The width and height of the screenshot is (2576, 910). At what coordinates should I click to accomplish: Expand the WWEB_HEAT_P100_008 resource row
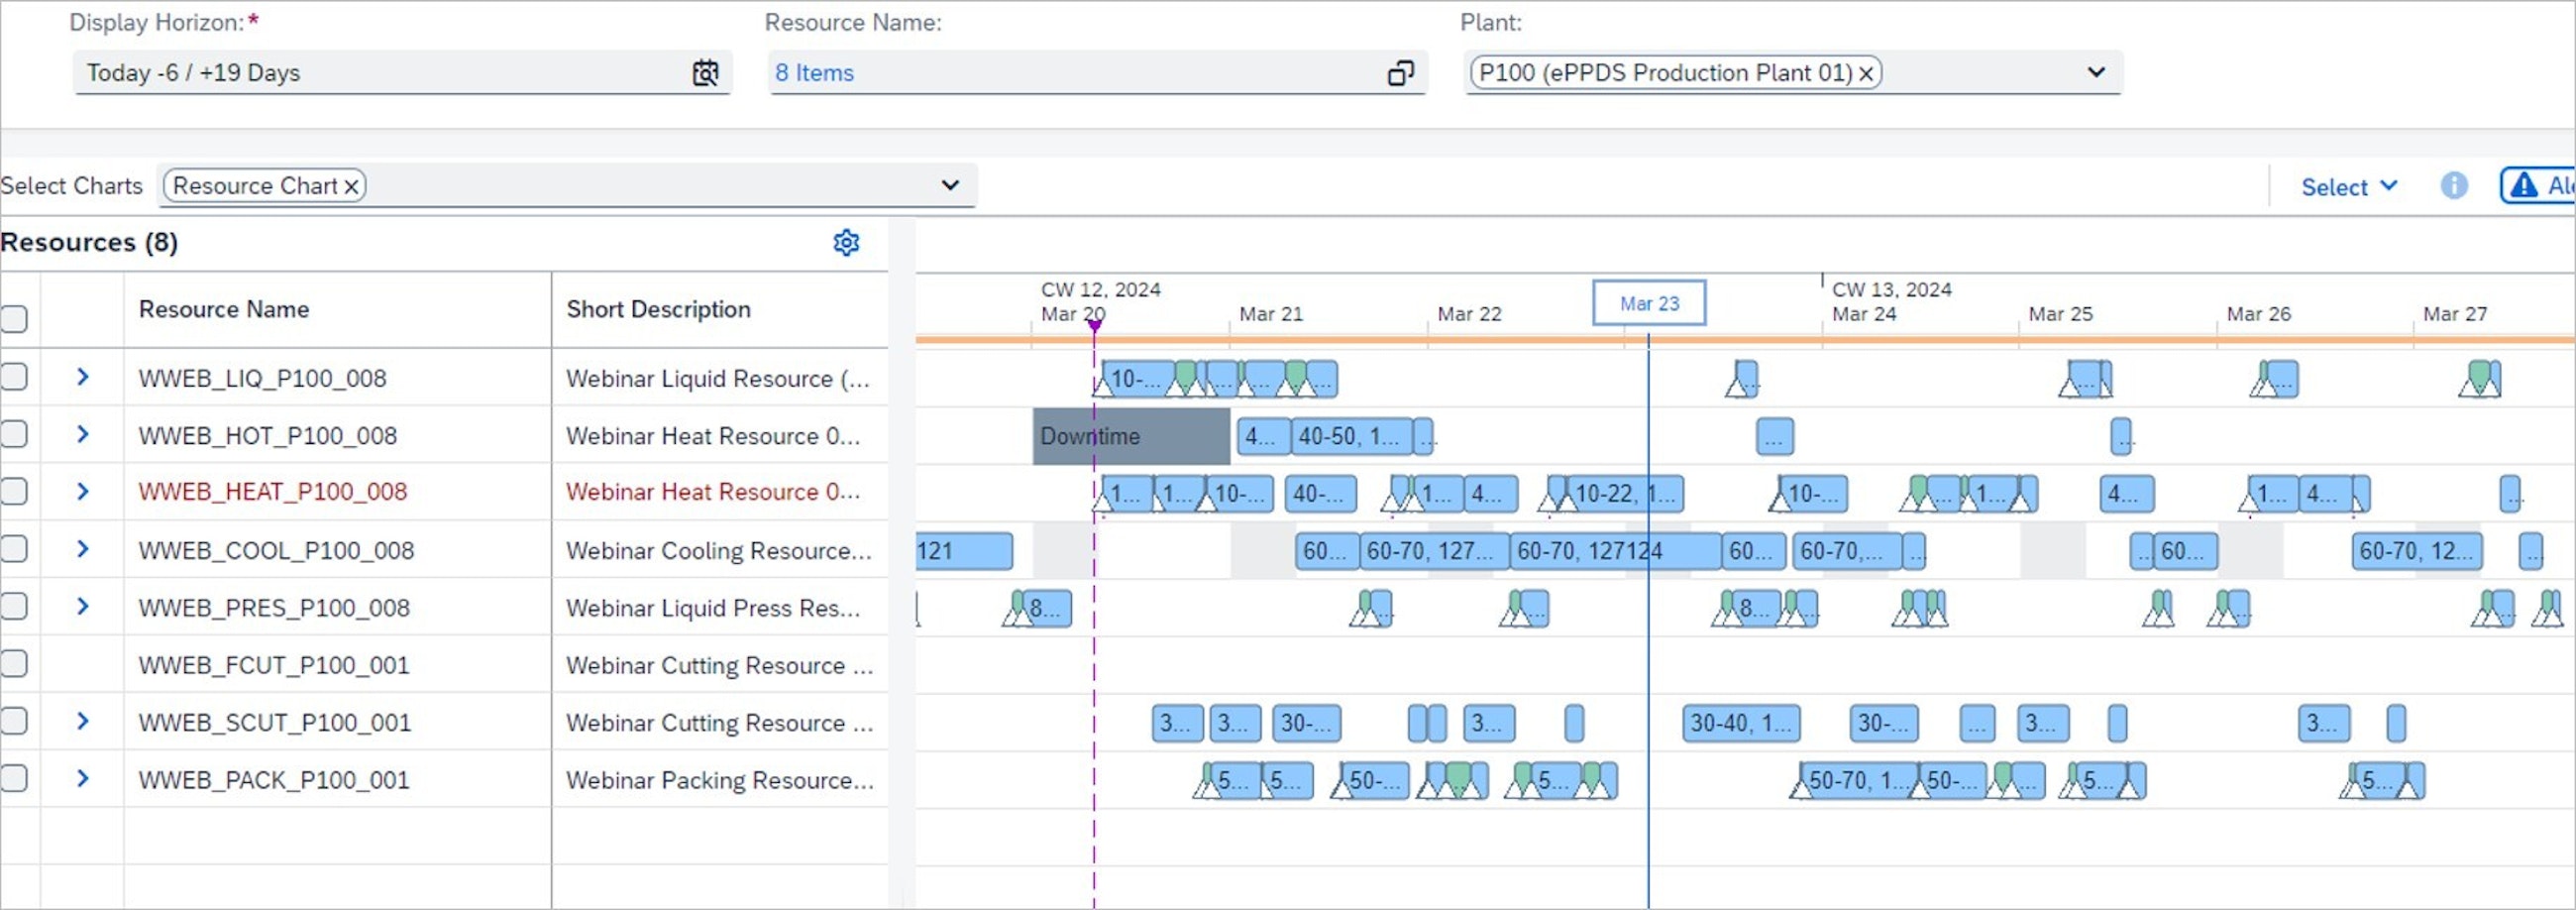[x=83, y=492]
